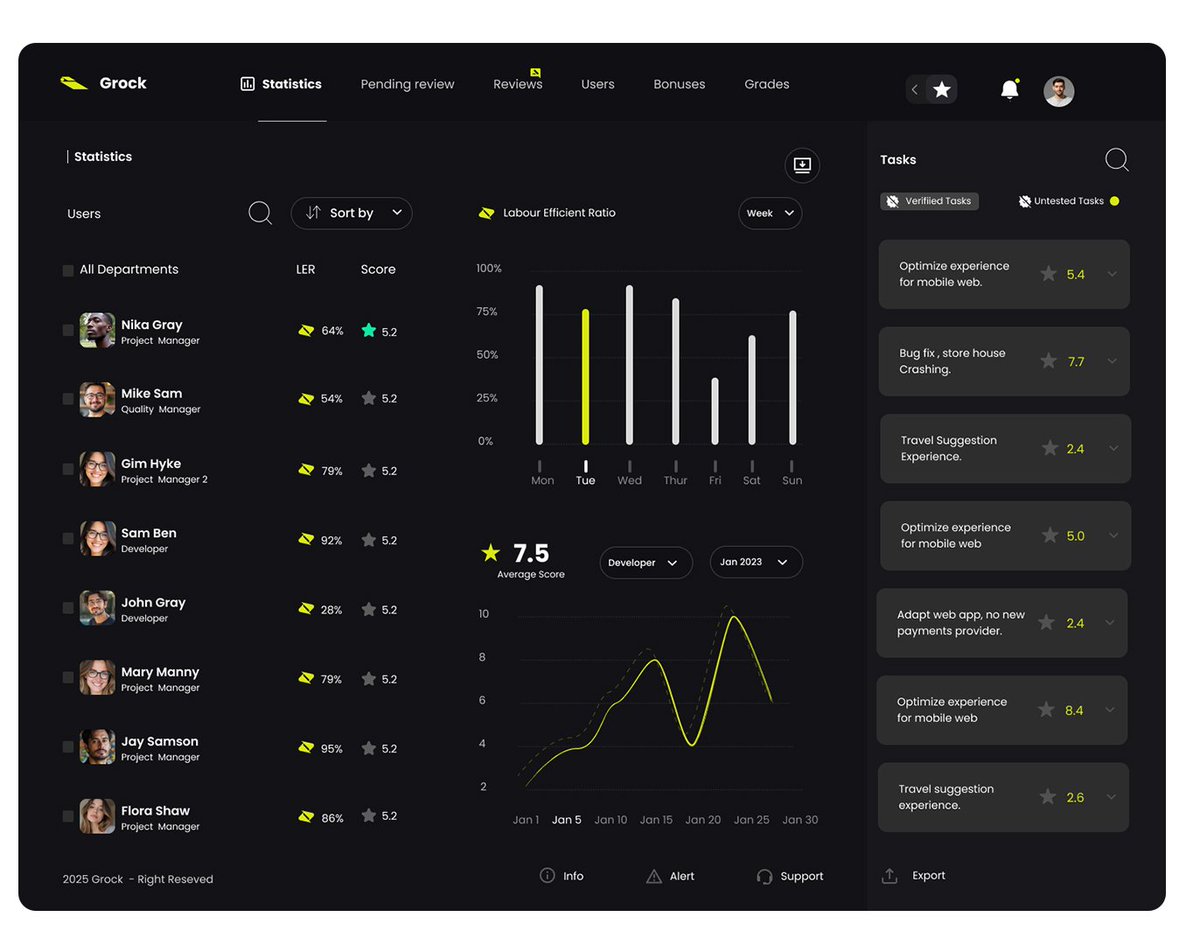Click the back arrow beside the star

pyautogui.click(x=914, y=90)
